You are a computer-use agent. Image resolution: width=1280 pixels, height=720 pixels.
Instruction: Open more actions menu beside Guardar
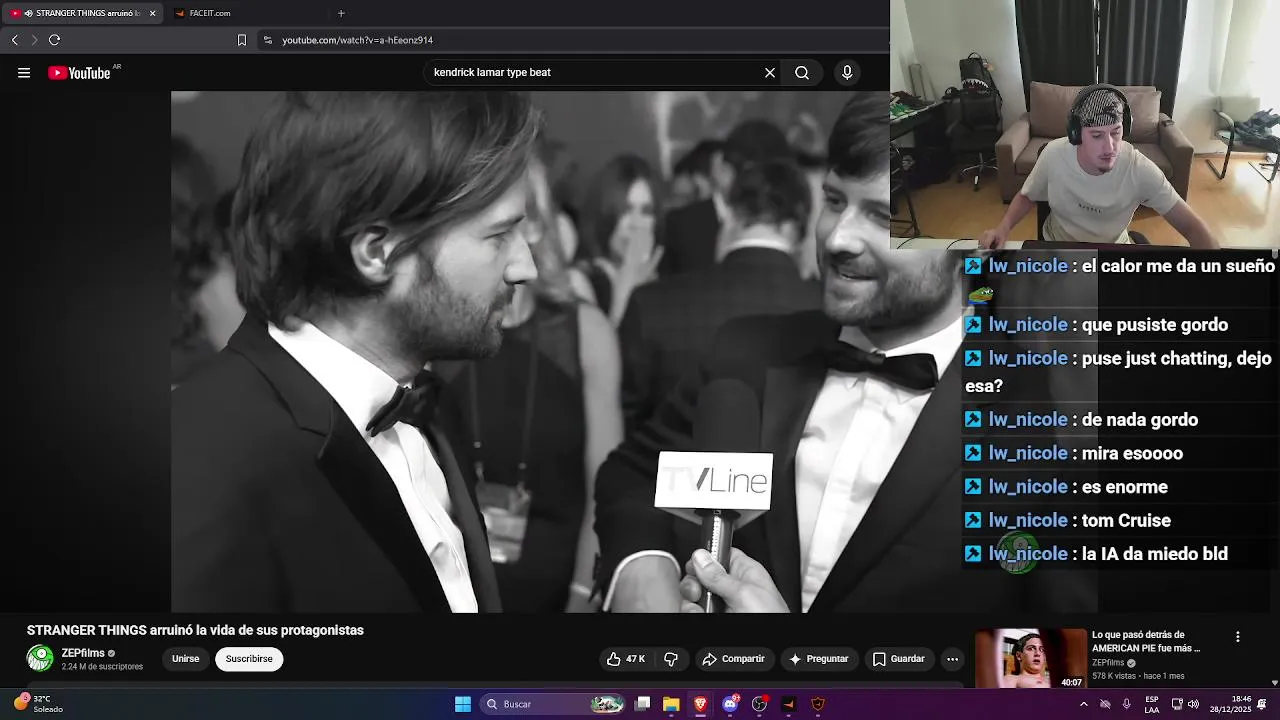click(x=952, y=659)
